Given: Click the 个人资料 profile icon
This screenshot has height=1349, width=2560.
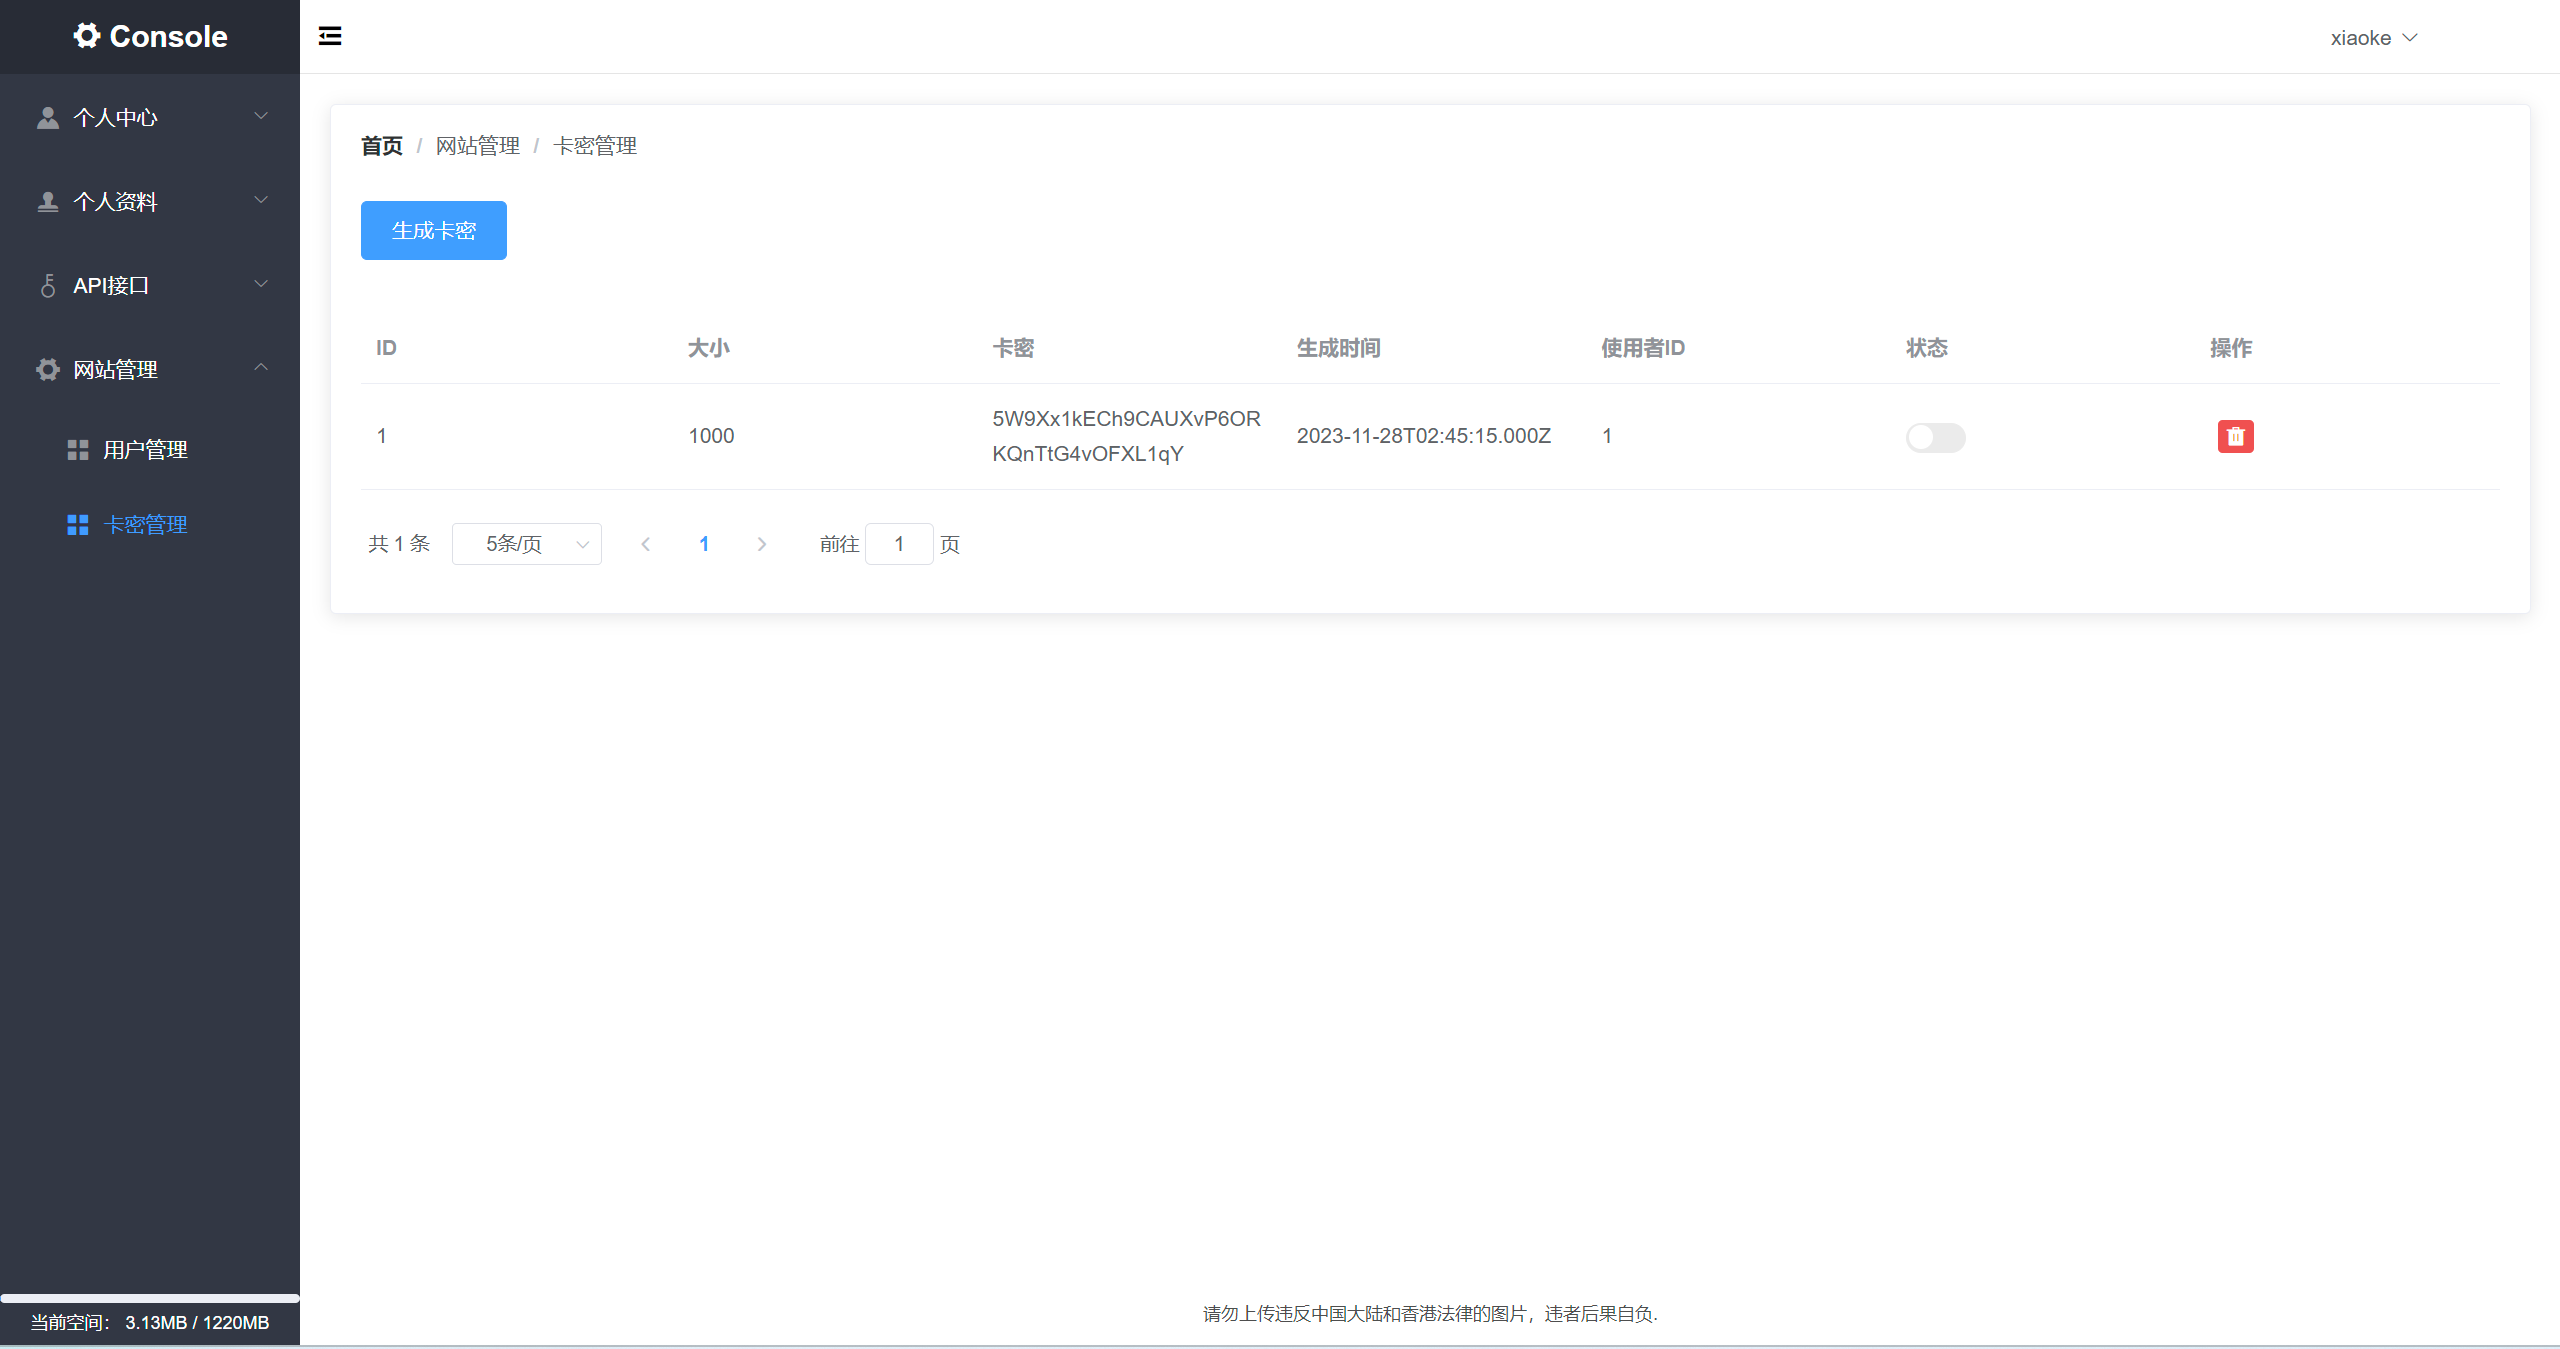Looking at the screenshot, I should (47, 202).
